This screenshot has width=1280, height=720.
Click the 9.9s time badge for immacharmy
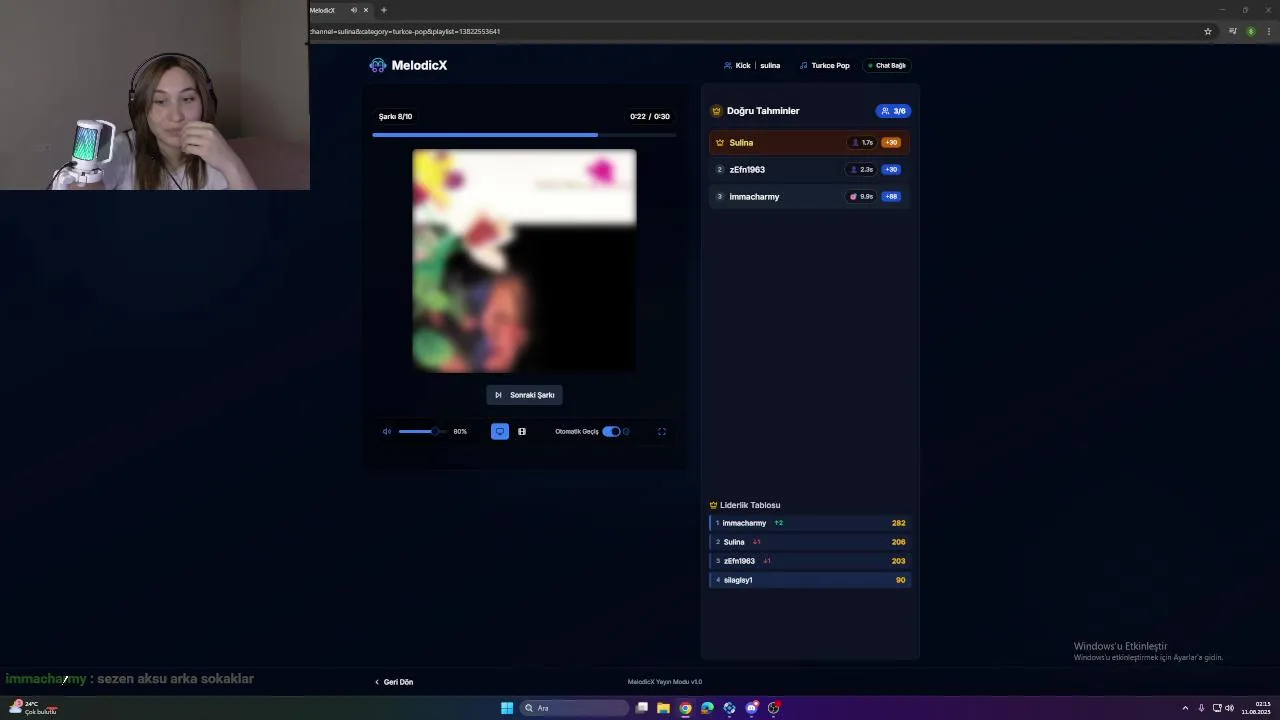pyautogui.click(x=861, y=197)
